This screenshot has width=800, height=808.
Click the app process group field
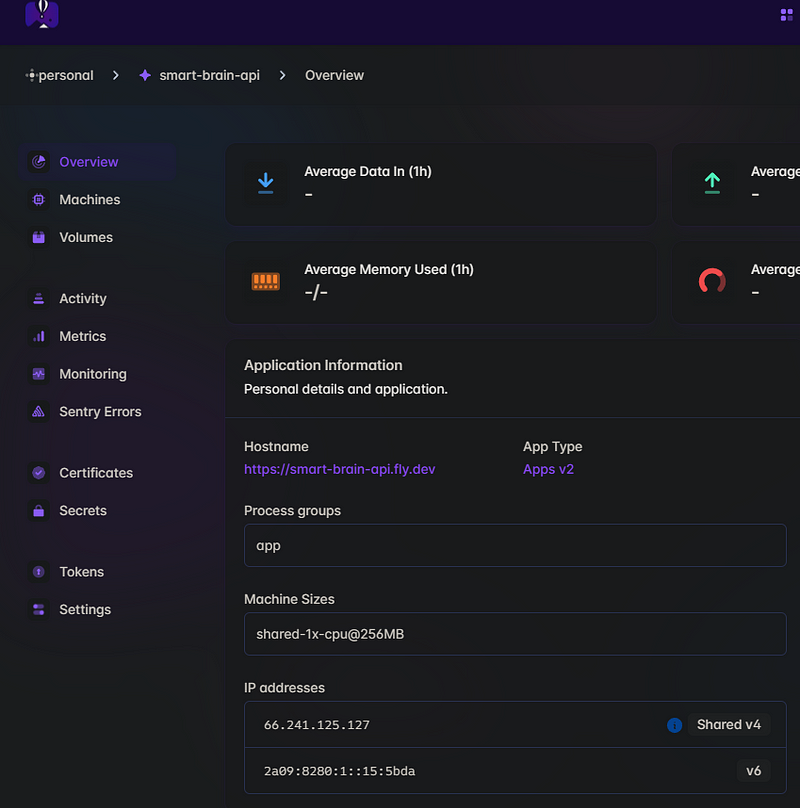515,545
